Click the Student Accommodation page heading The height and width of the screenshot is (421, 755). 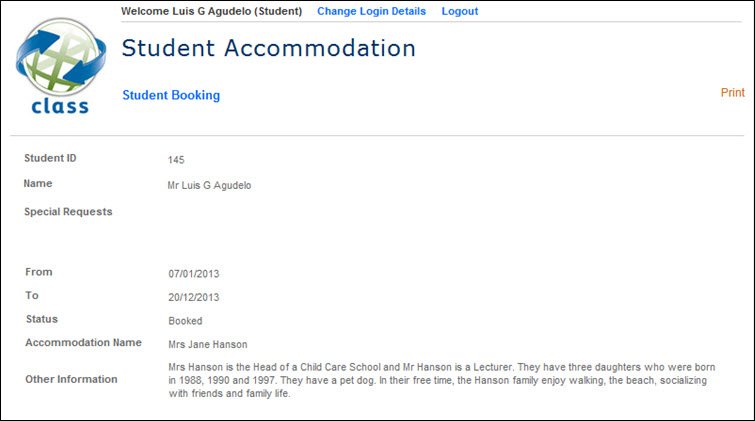point(268,48)
